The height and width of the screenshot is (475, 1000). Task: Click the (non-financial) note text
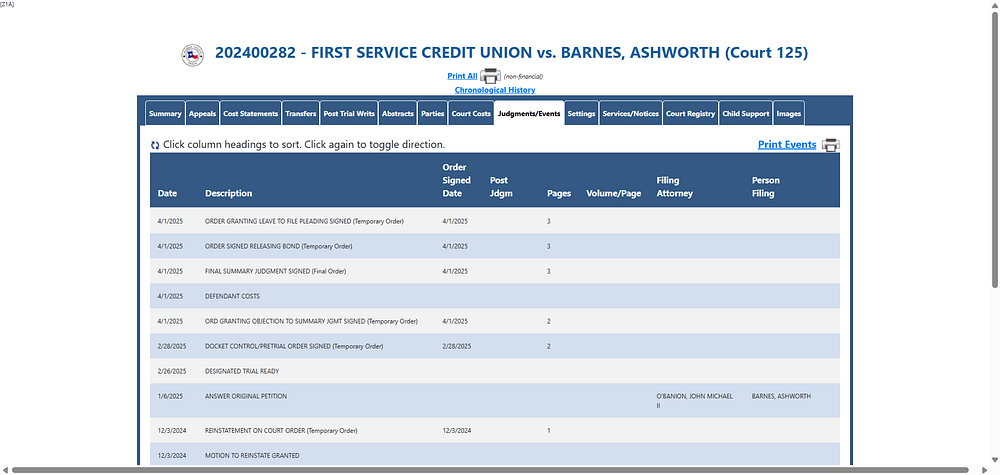[x=523, y=77]
